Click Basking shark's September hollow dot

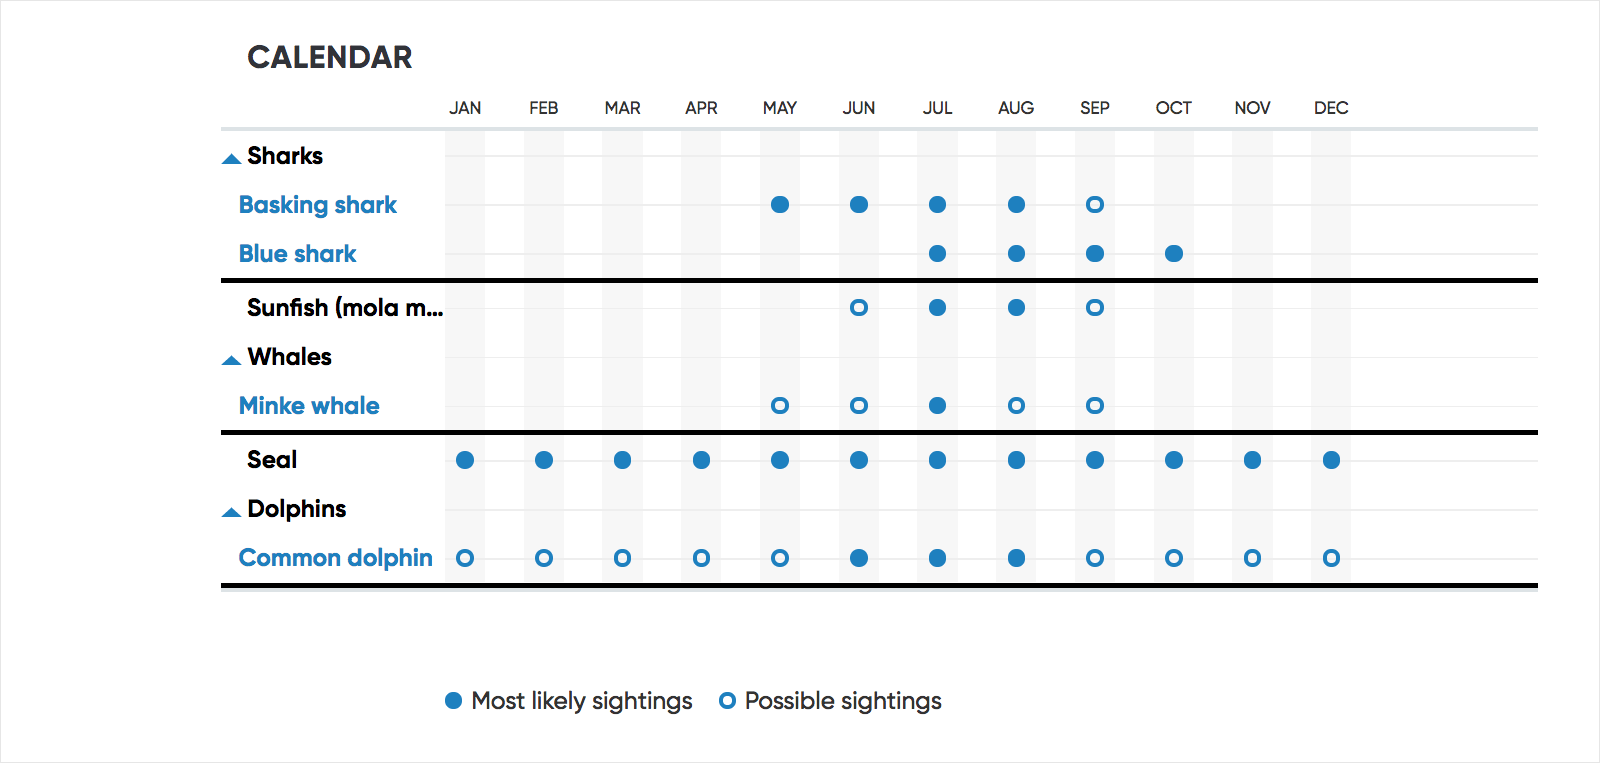[x=1095, y=205]
